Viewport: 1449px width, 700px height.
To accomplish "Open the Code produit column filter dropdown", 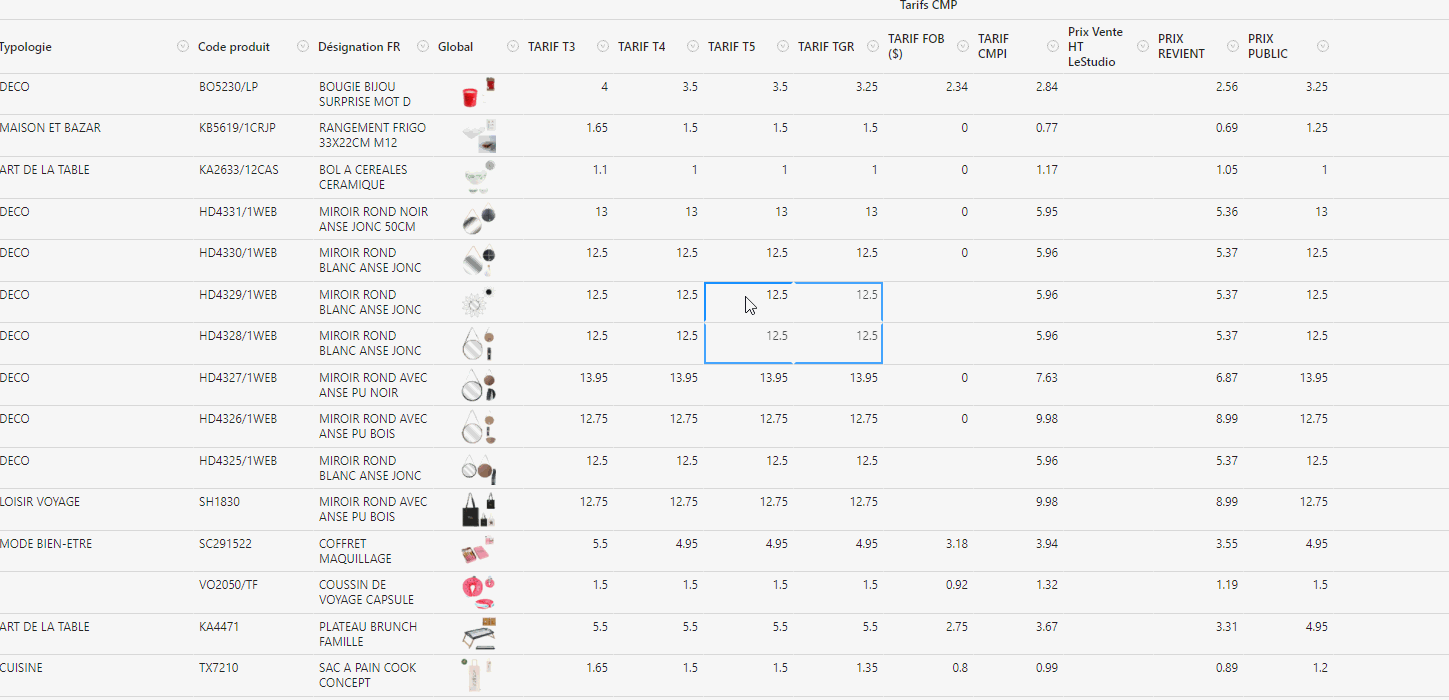I will tap(302, 46).
